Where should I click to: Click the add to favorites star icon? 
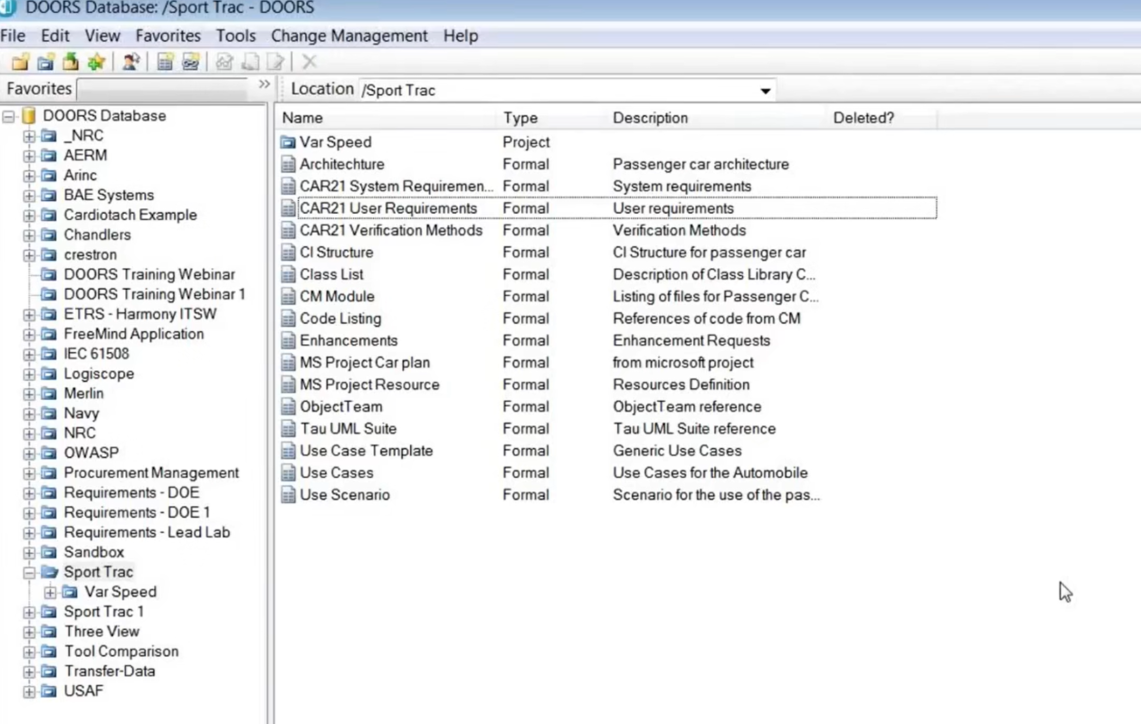point(96,62)
